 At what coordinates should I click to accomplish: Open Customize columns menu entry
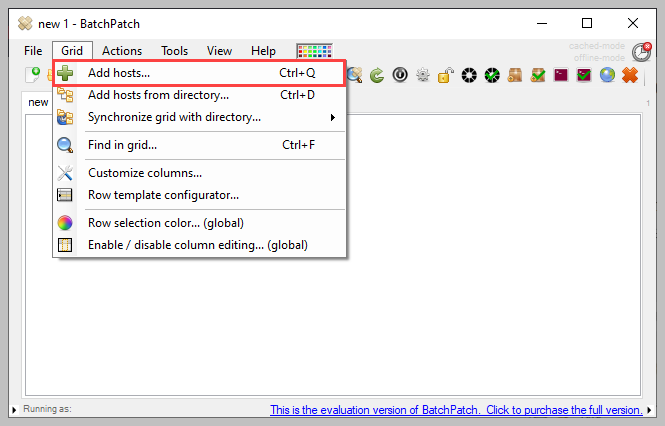(x=199, y=173)
